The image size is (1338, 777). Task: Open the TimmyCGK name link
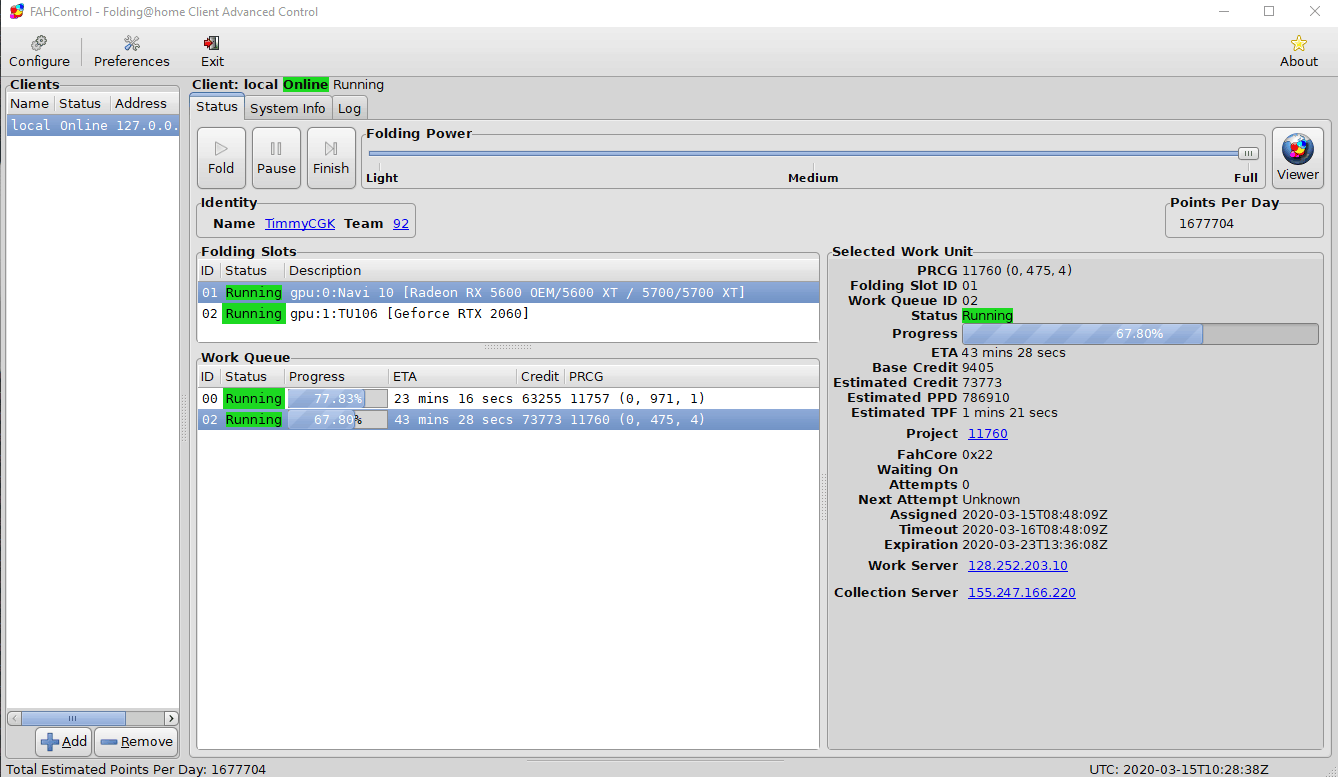(x=300, y=224)
